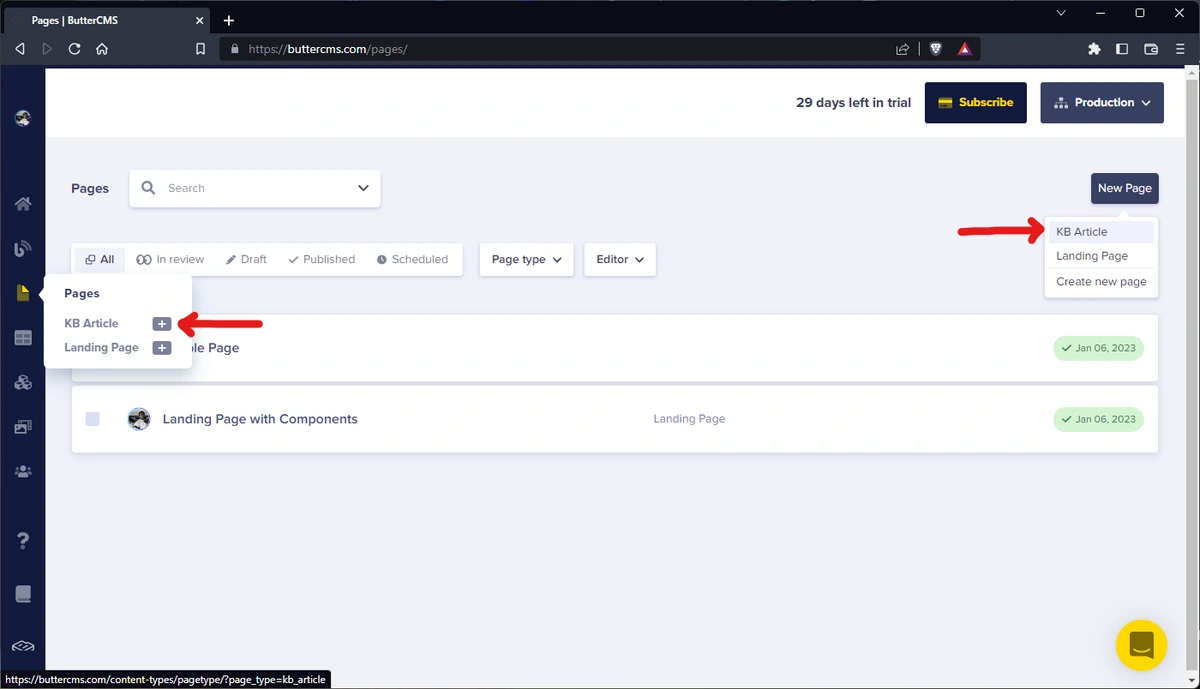1200x689 pixels.
Task: Click the Help question mark sidebar icon
Action: coord(23,541)
